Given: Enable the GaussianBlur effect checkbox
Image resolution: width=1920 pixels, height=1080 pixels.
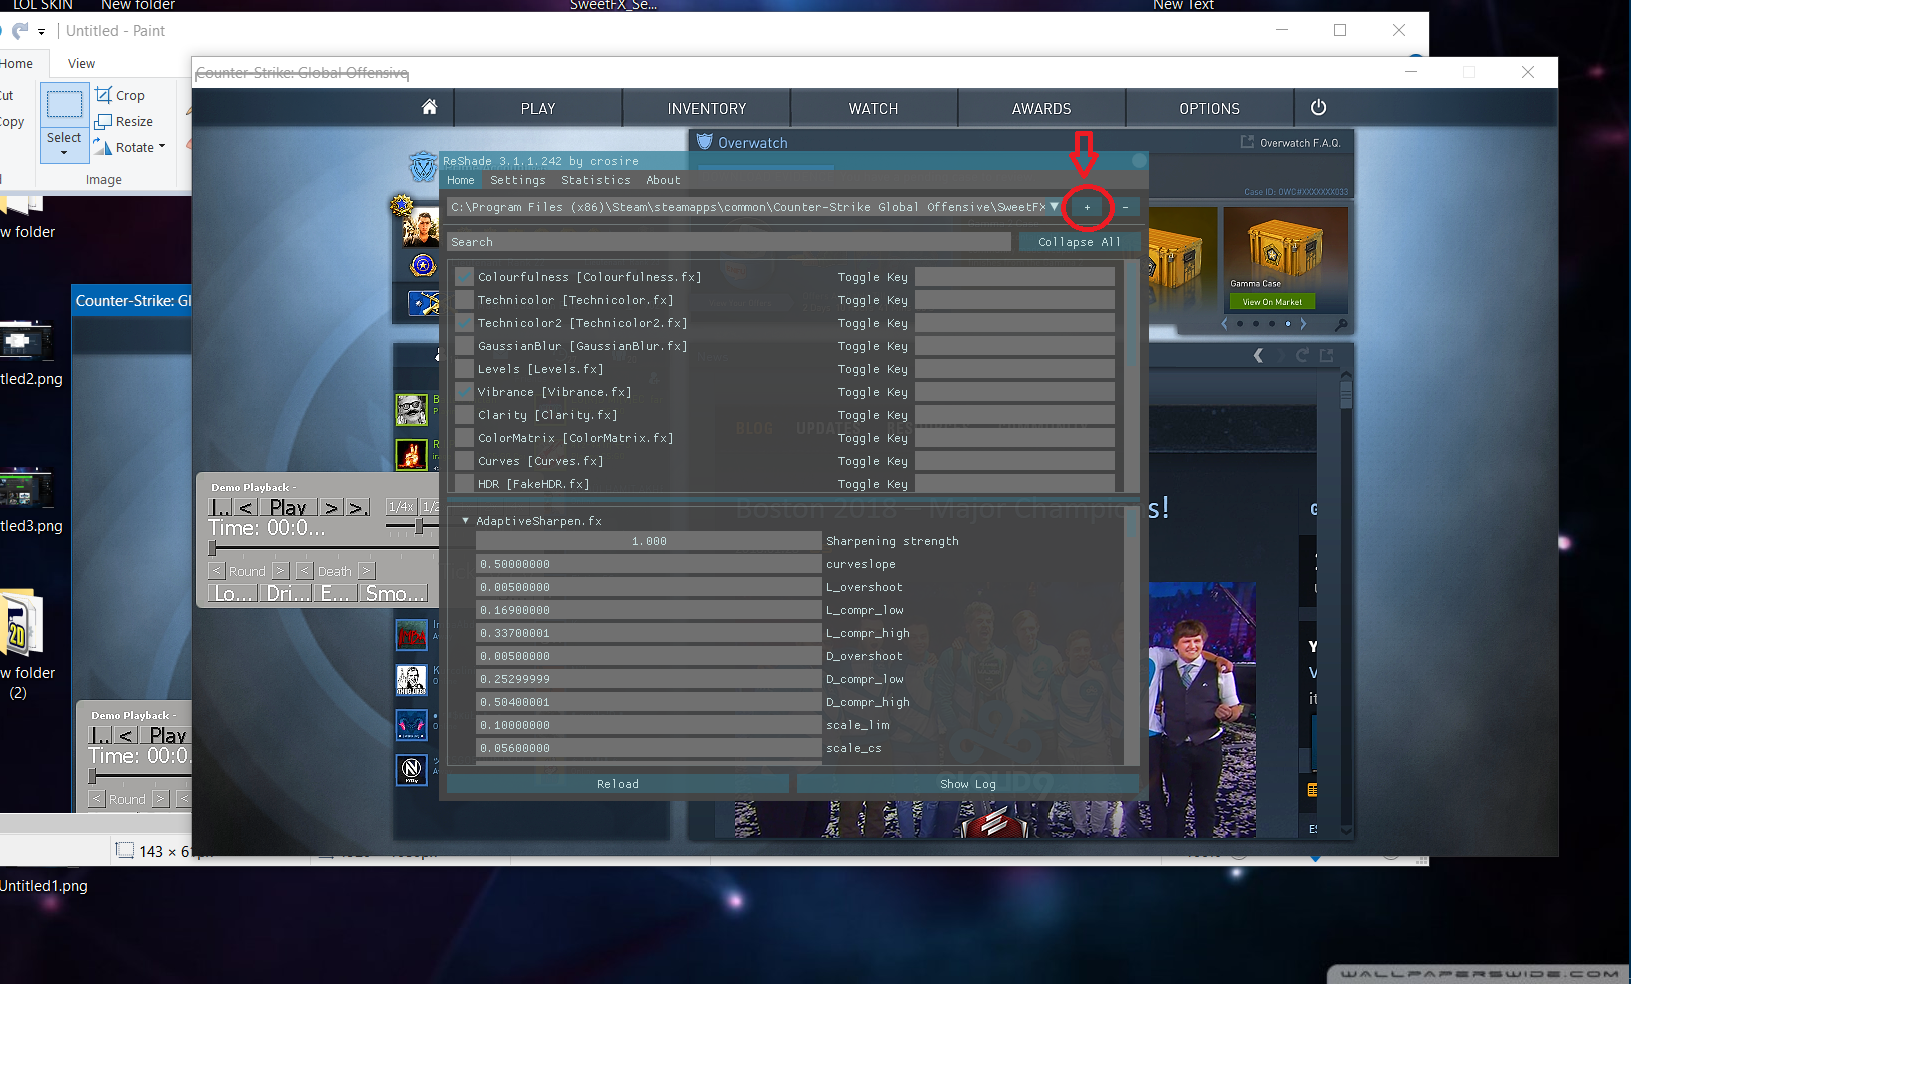Looking at the screenshot, I should [464, 346].
